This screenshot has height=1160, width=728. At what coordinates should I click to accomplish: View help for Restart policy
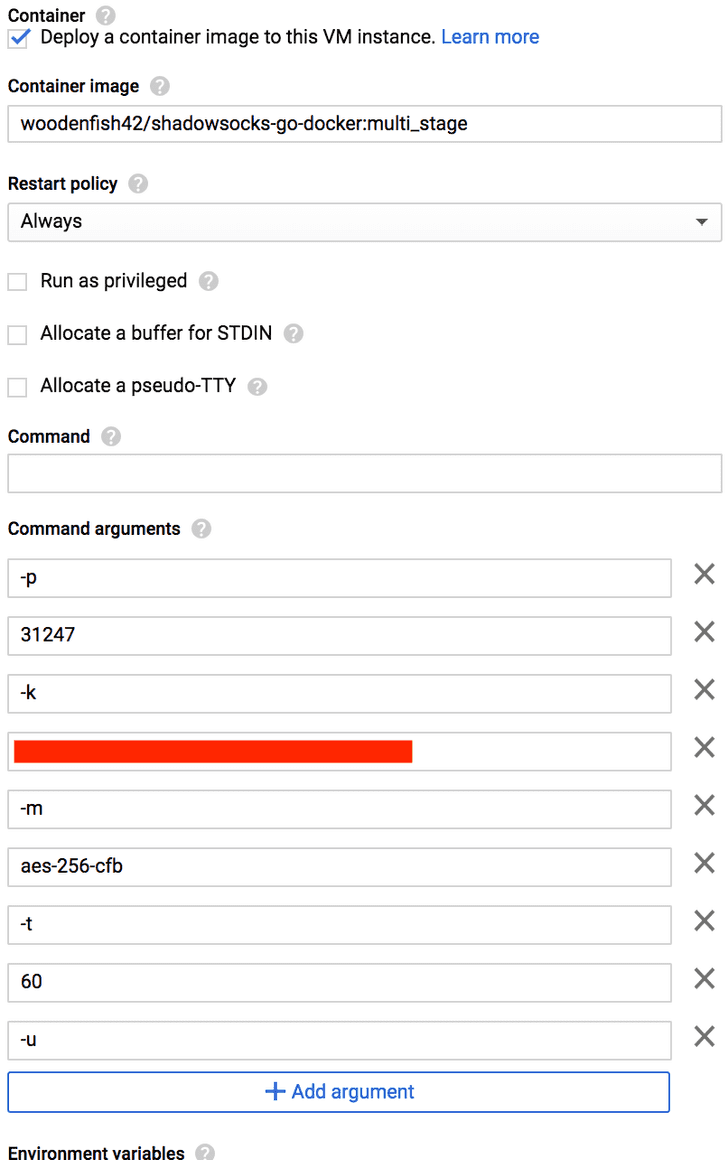137,184
